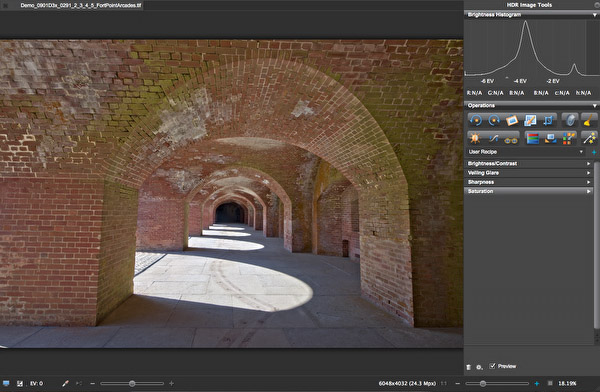Decrease exposure with the left minus button

point(93,383)
